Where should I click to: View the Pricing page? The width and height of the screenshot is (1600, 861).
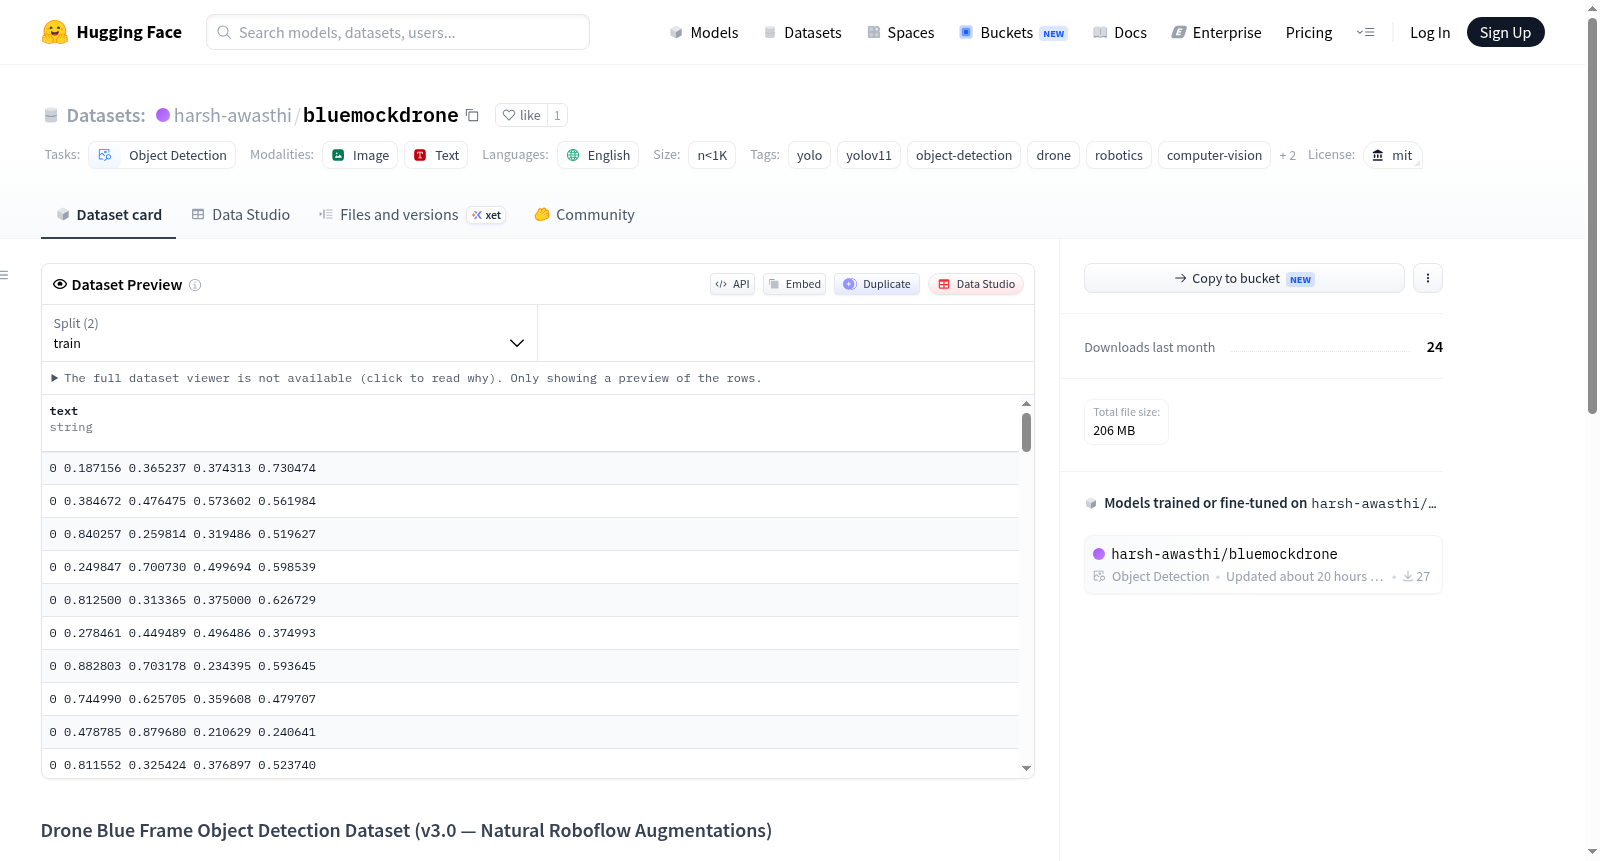click(x=1309, y=32)
